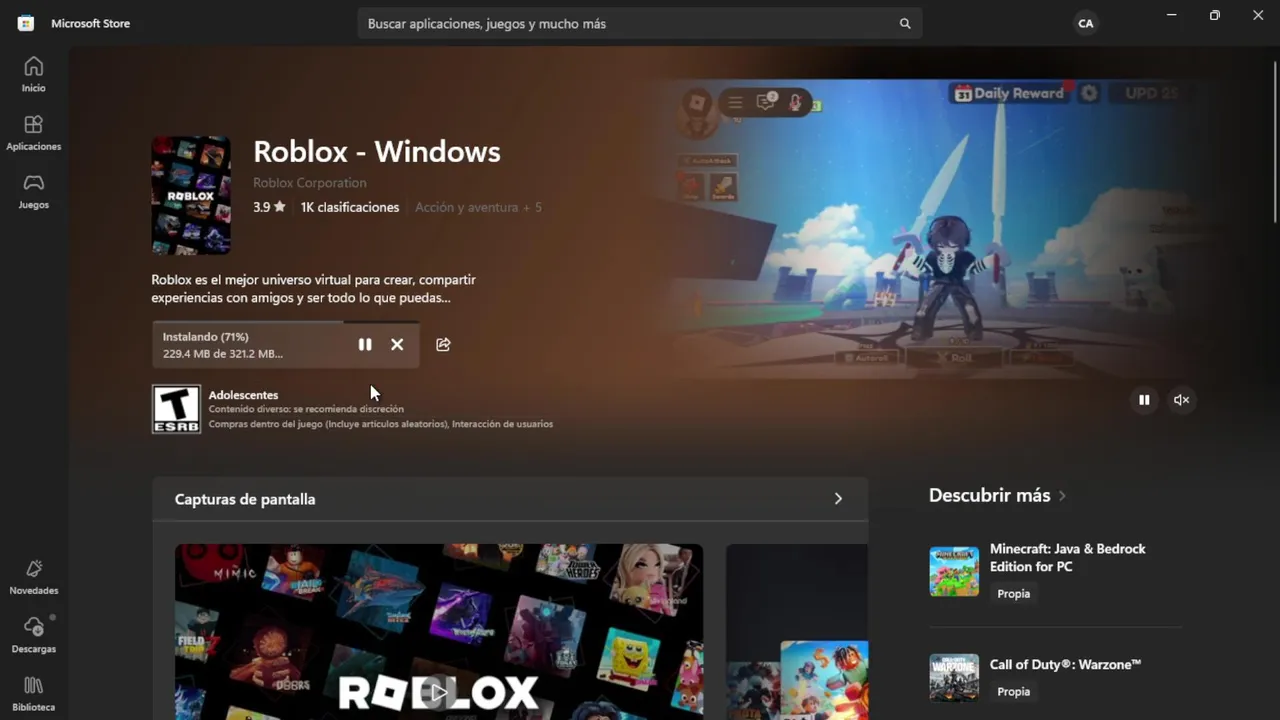Share the Roblox app page
This screenshot has width=1280, height=720.
pos(443,344)
